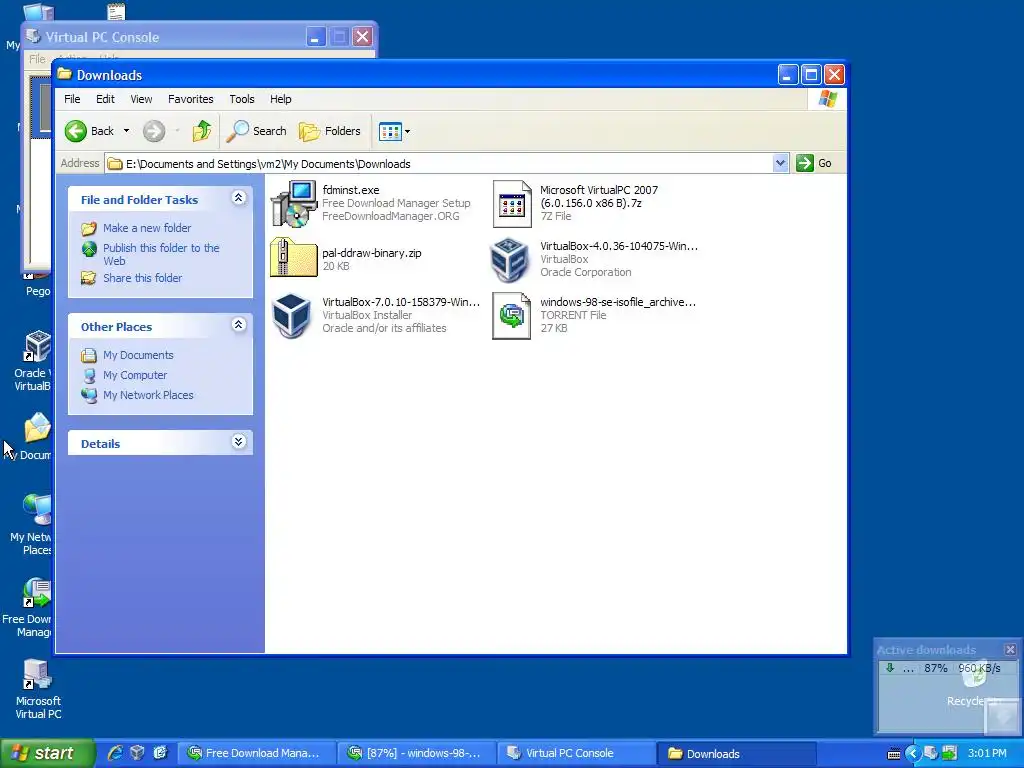Open the Views dropdown arrow
1024x768 pixels.
(x=408, y=131)
